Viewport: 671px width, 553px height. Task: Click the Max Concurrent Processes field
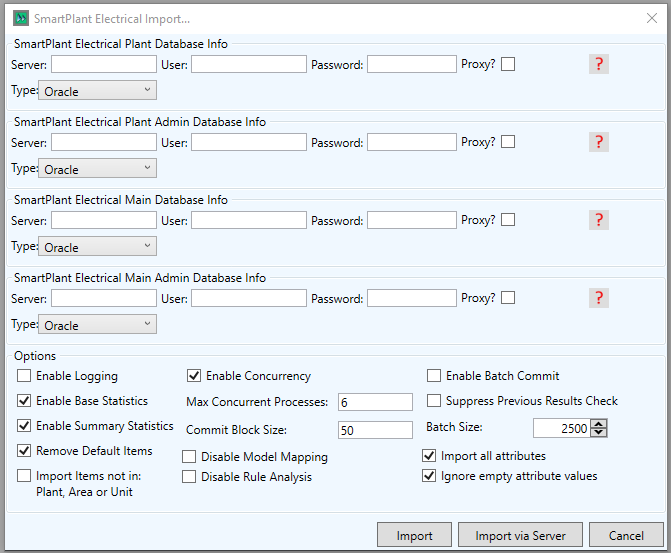pyautogui.click(x=375, y=402)
